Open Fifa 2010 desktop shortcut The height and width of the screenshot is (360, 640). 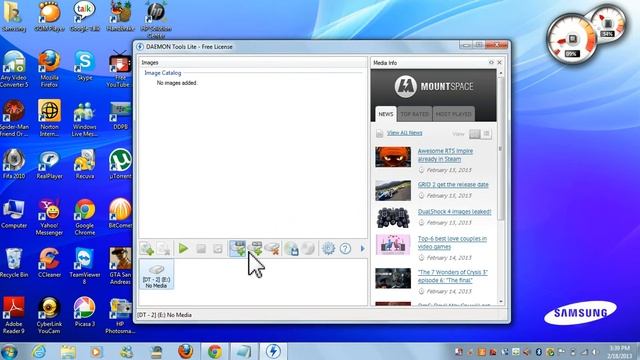point(14,164)
